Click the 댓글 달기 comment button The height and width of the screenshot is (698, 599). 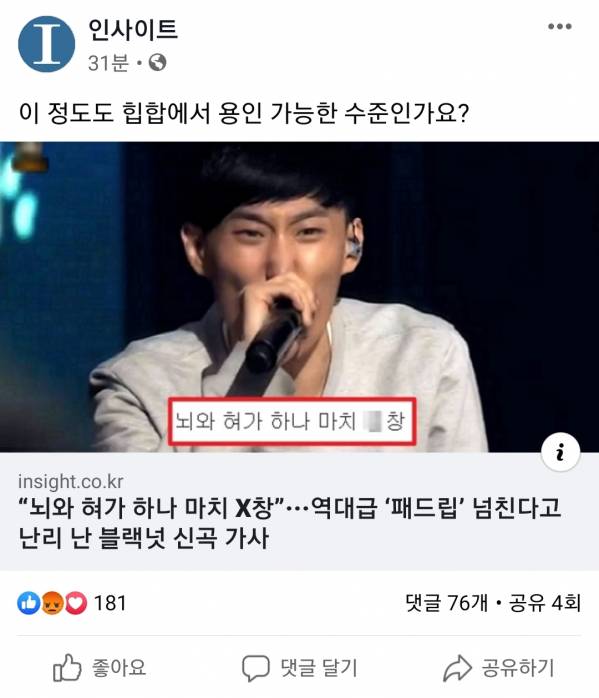pyautogui.click(x=300, y=668)
